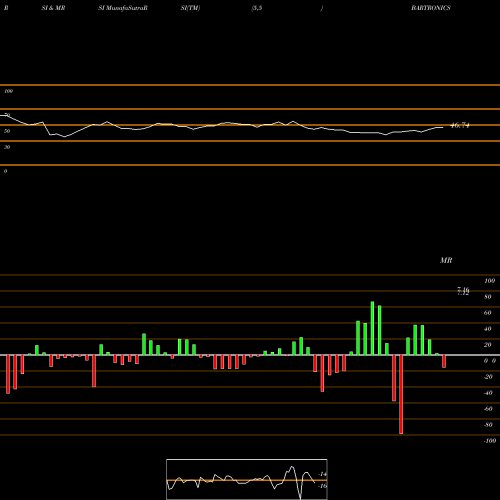Click the last red MR bar at the right end
Image resolution: width=500 pixels, height=500 pixels.
444,361
